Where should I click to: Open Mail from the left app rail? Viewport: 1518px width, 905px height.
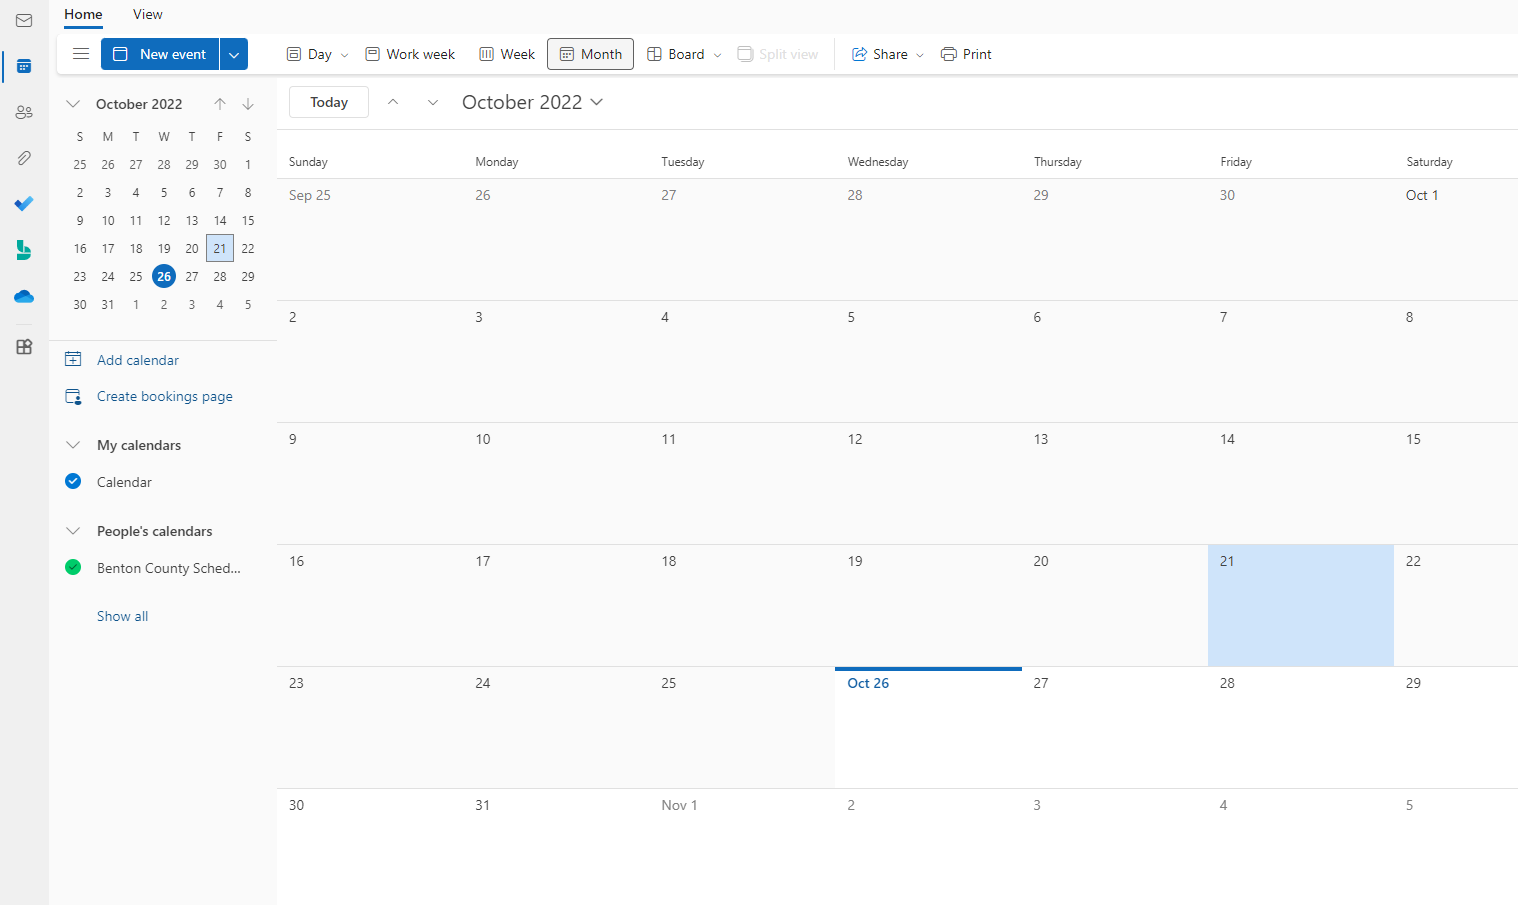click(x=24, y=21)
